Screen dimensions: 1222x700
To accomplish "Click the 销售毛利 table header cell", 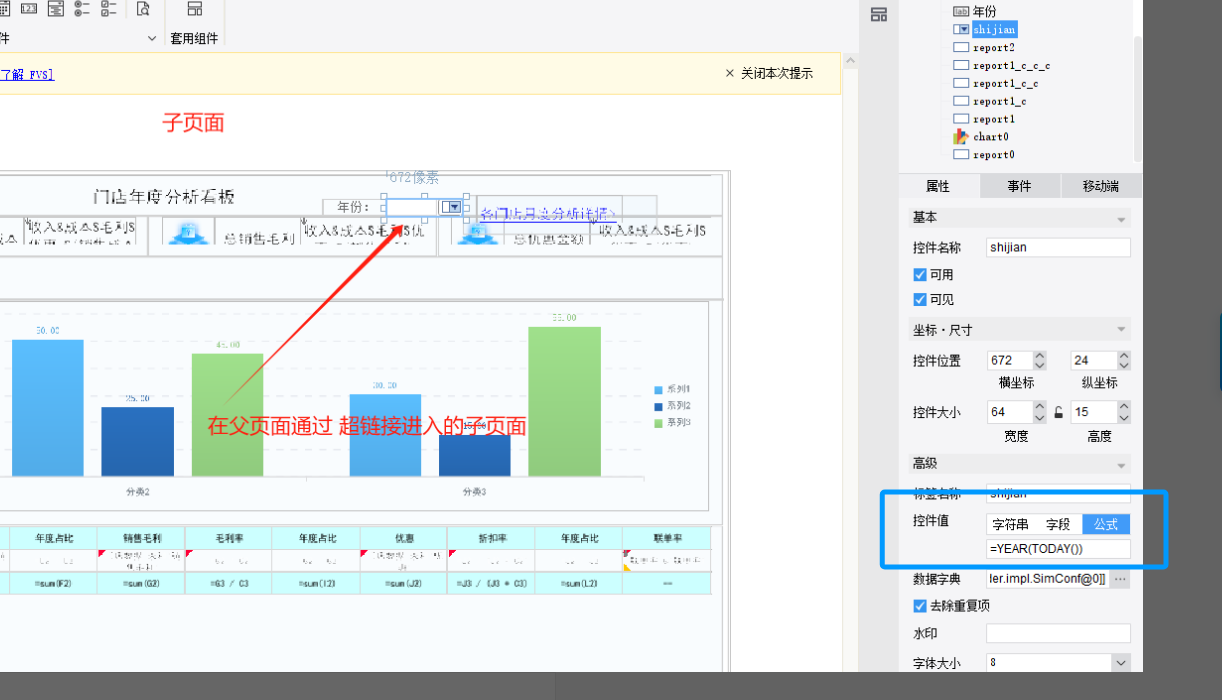I will [x=141, y=538].
